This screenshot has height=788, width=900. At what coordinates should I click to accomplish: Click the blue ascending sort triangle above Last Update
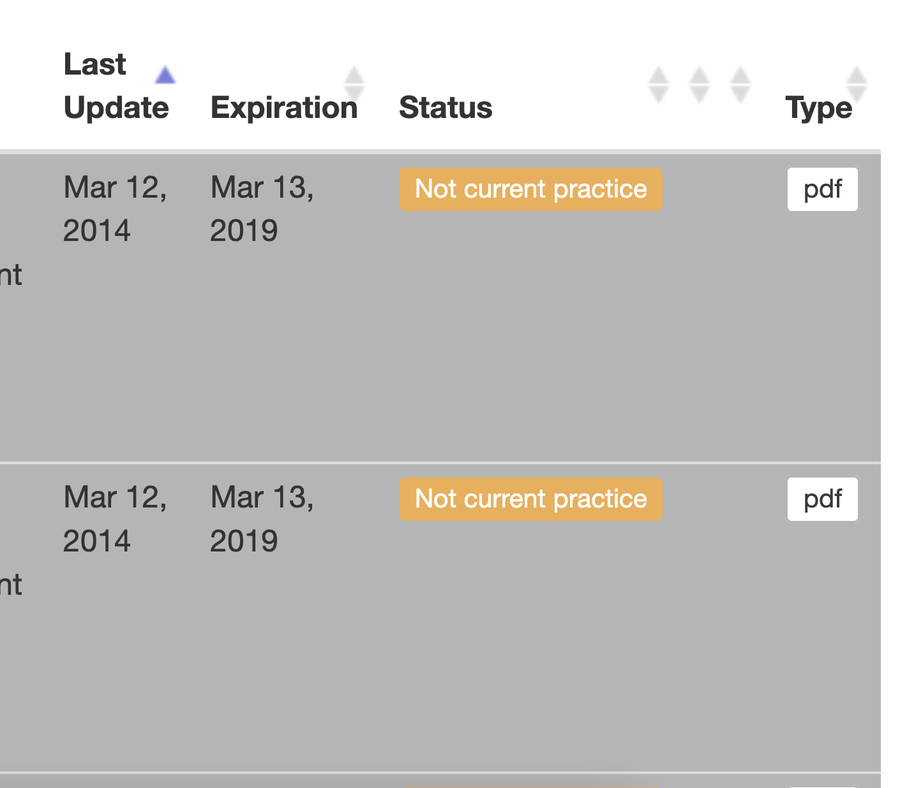(164, 74)
